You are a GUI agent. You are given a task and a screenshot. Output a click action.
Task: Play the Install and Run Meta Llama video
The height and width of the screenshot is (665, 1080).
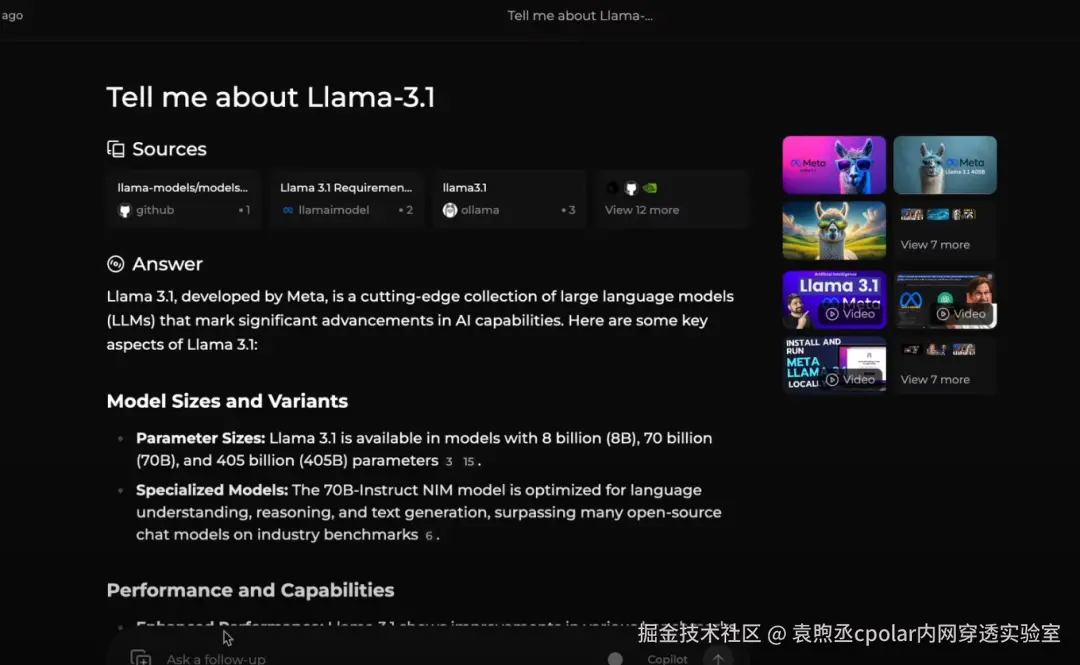point(834,365)
